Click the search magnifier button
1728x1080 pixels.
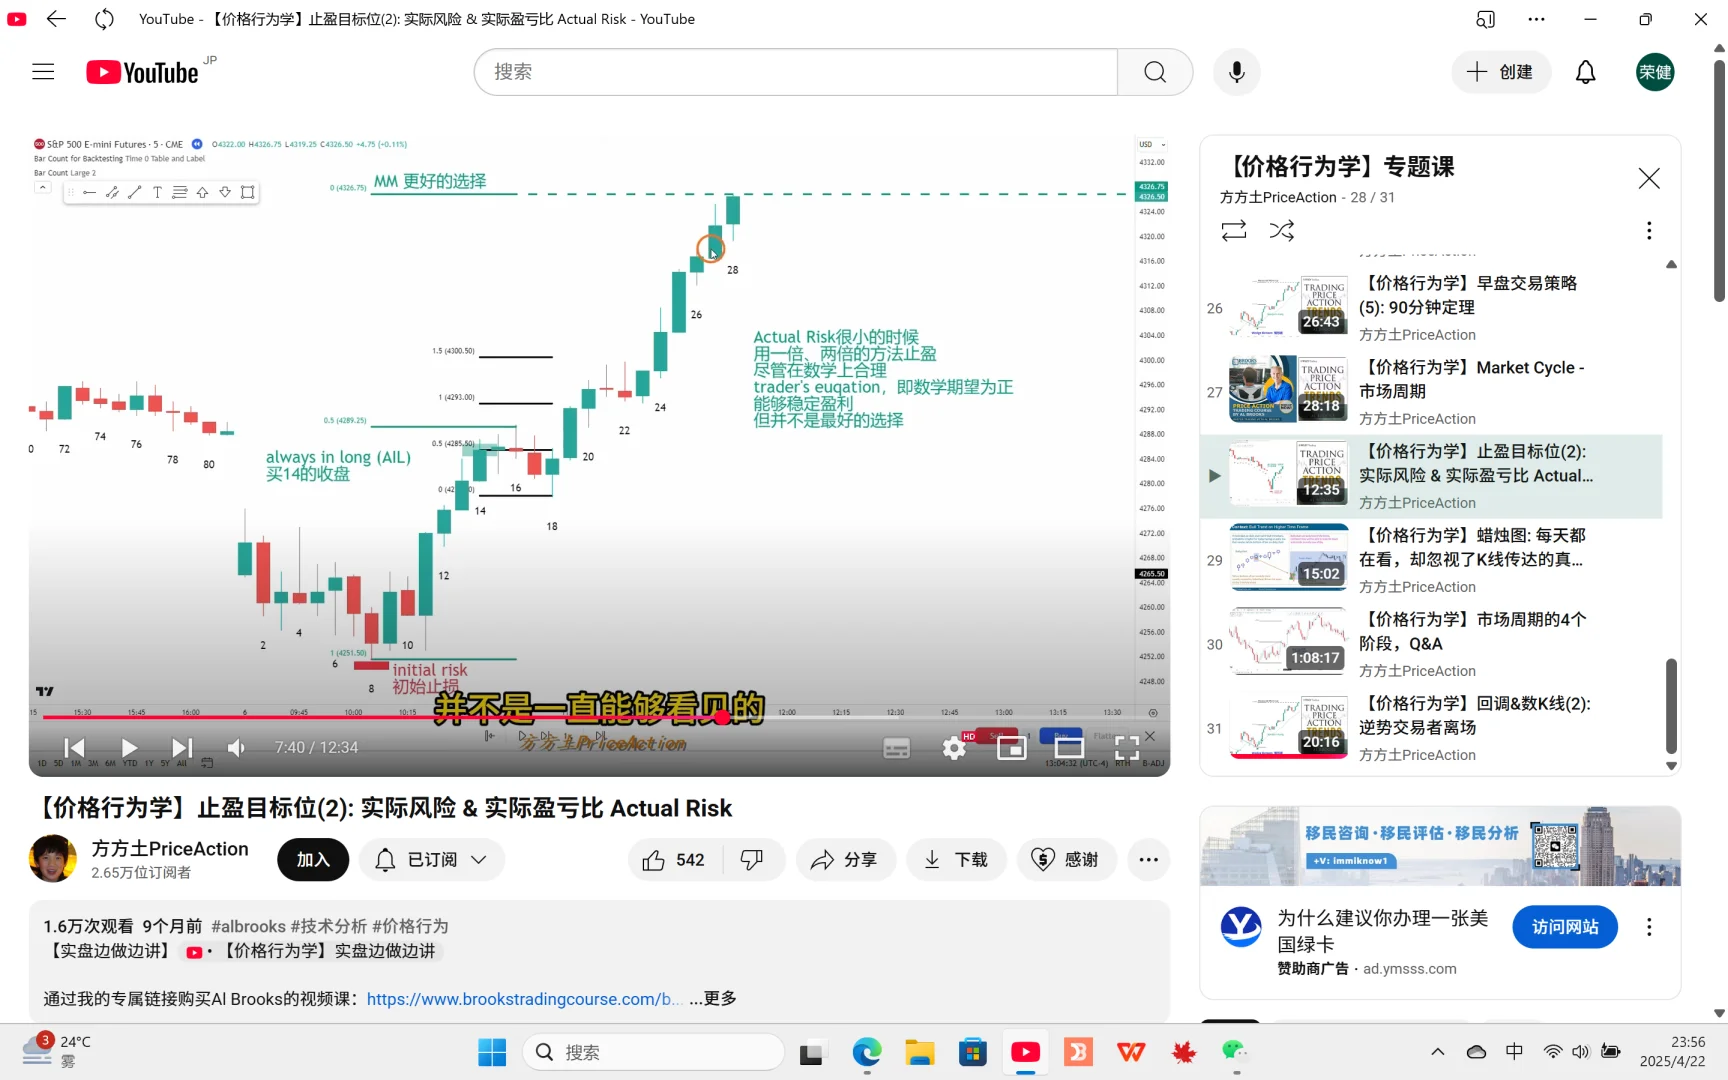1155,72
